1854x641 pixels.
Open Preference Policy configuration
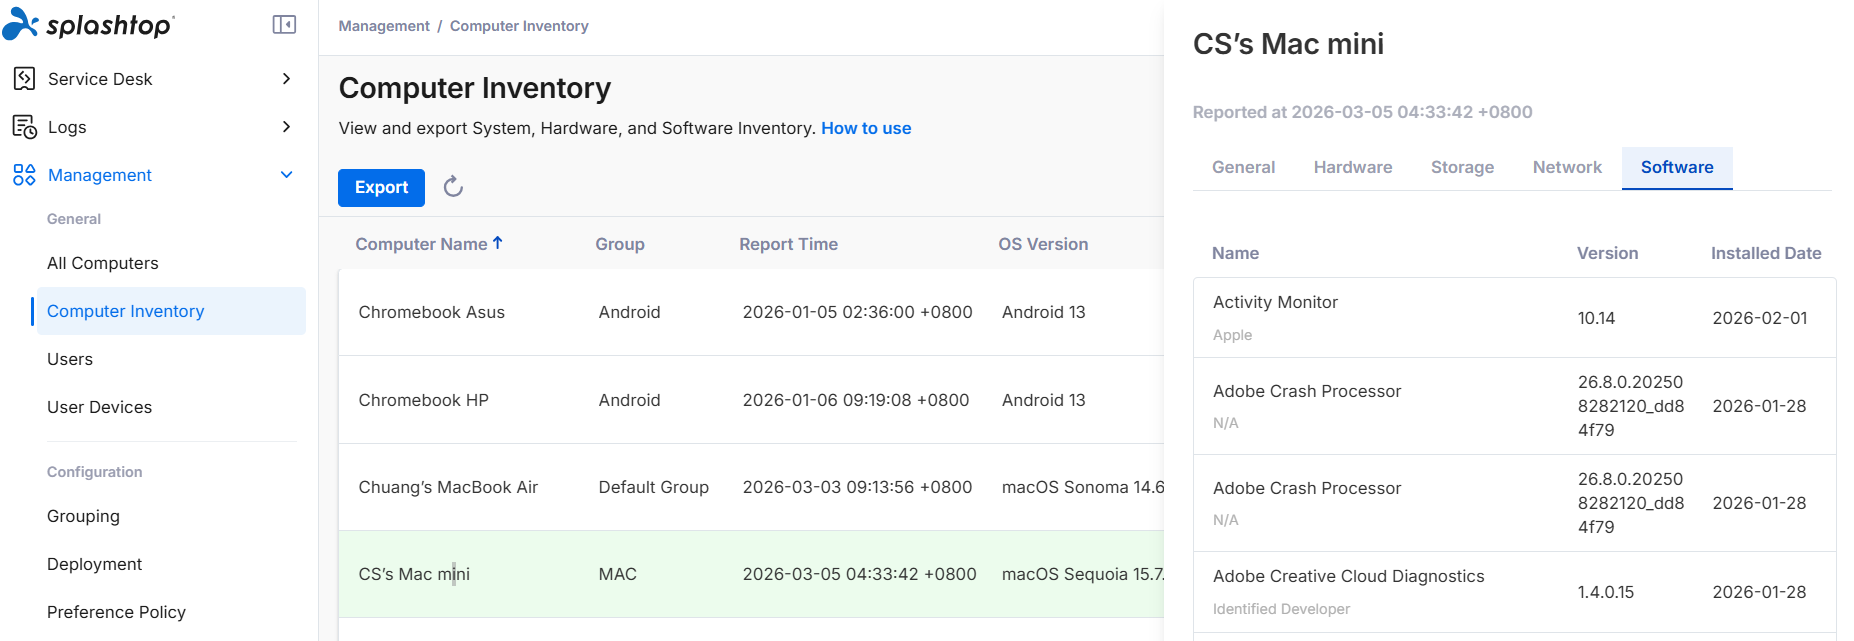click(116, 612)
